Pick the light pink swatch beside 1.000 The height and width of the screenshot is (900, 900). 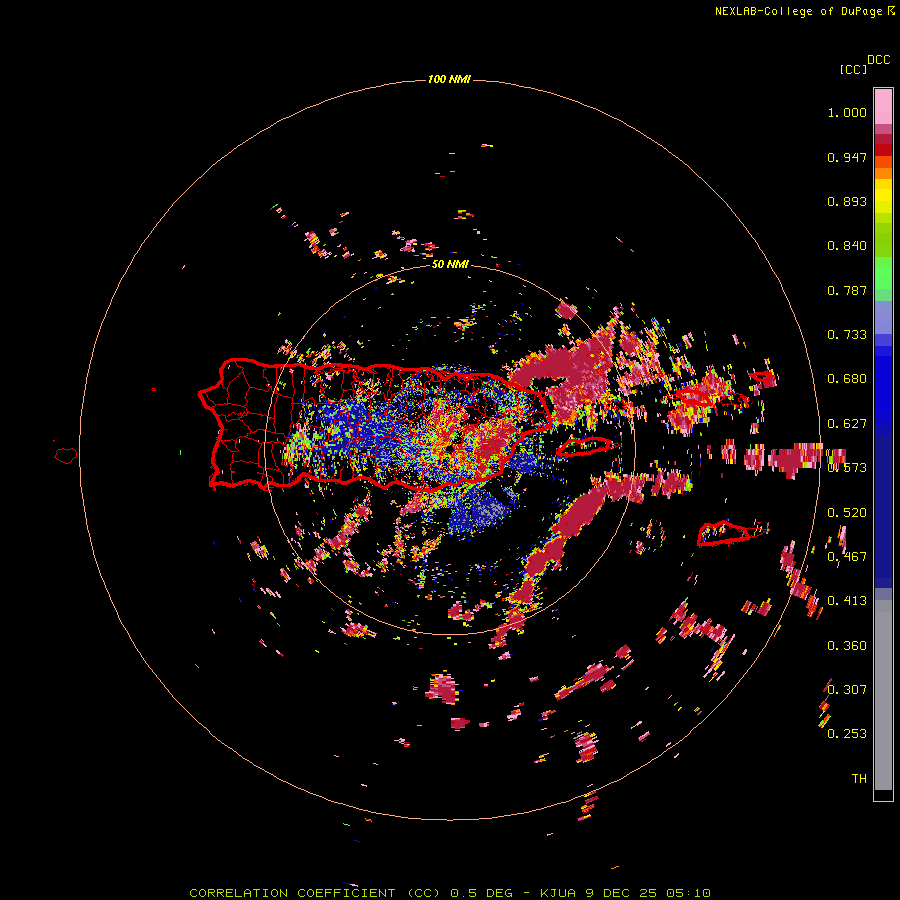(883, 107)
